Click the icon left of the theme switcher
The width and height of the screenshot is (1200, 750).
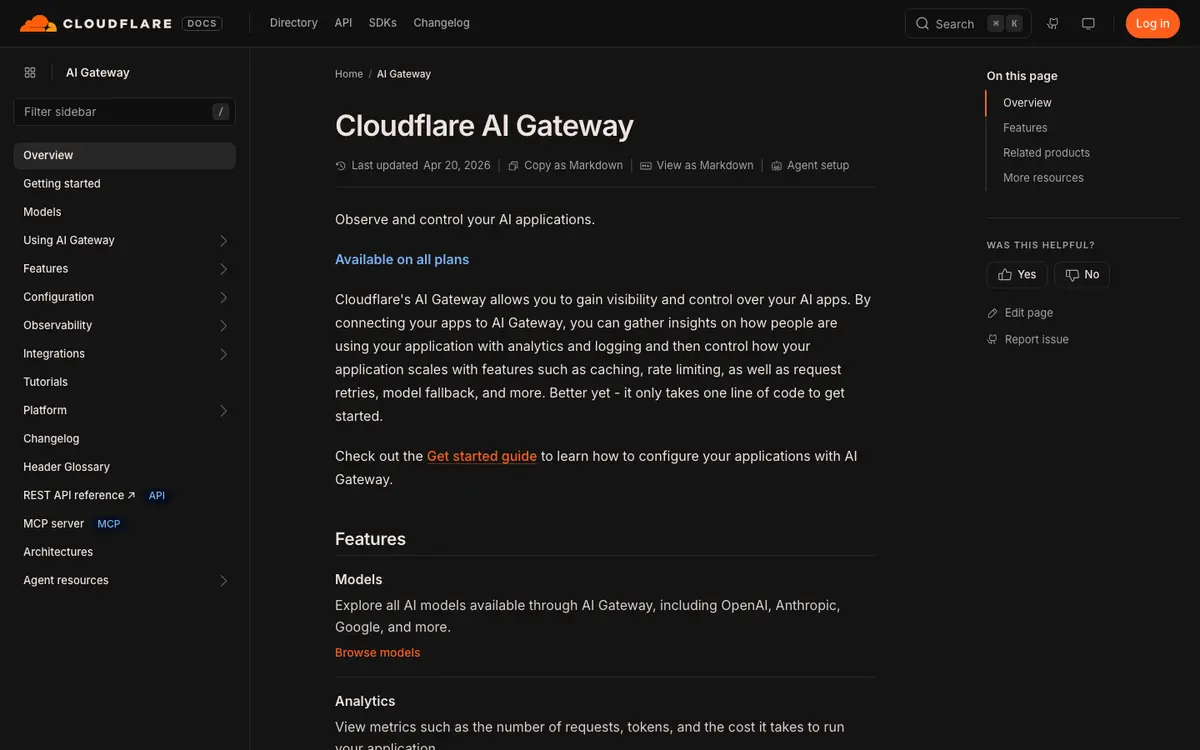coord(1053,23)
